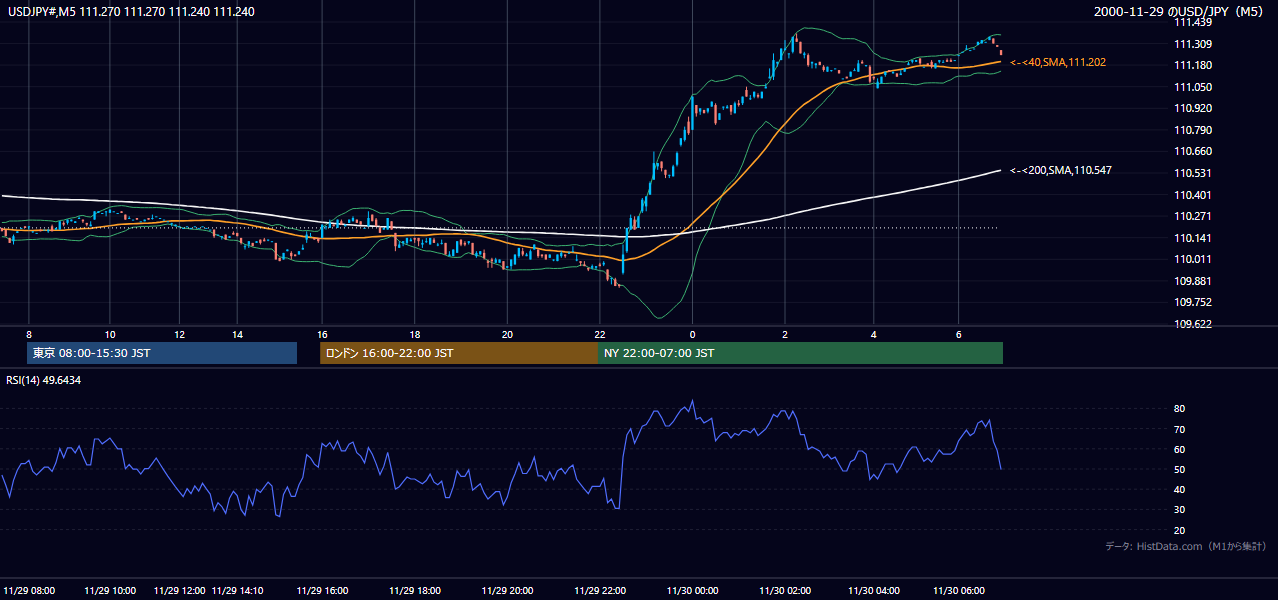Click the RSI(14) 49.6434 indicator label
Viewport: 1278px width, 600px height.
coord(44,380)
